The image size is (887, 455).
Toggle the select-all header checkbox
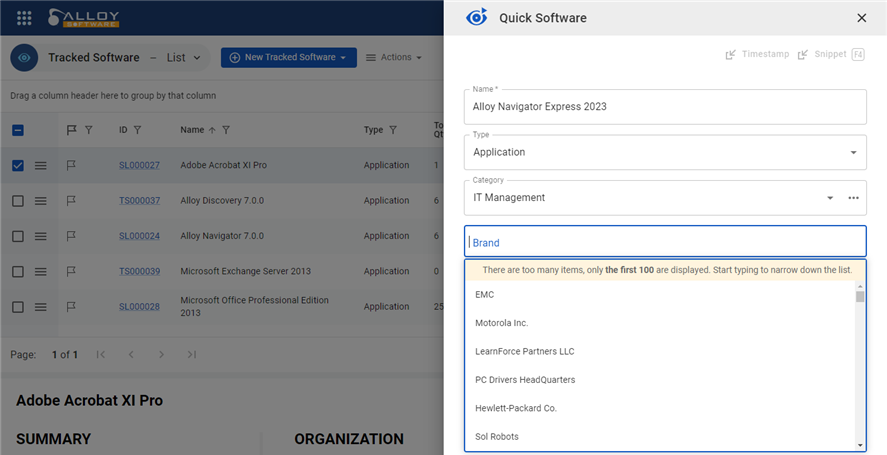18,130
